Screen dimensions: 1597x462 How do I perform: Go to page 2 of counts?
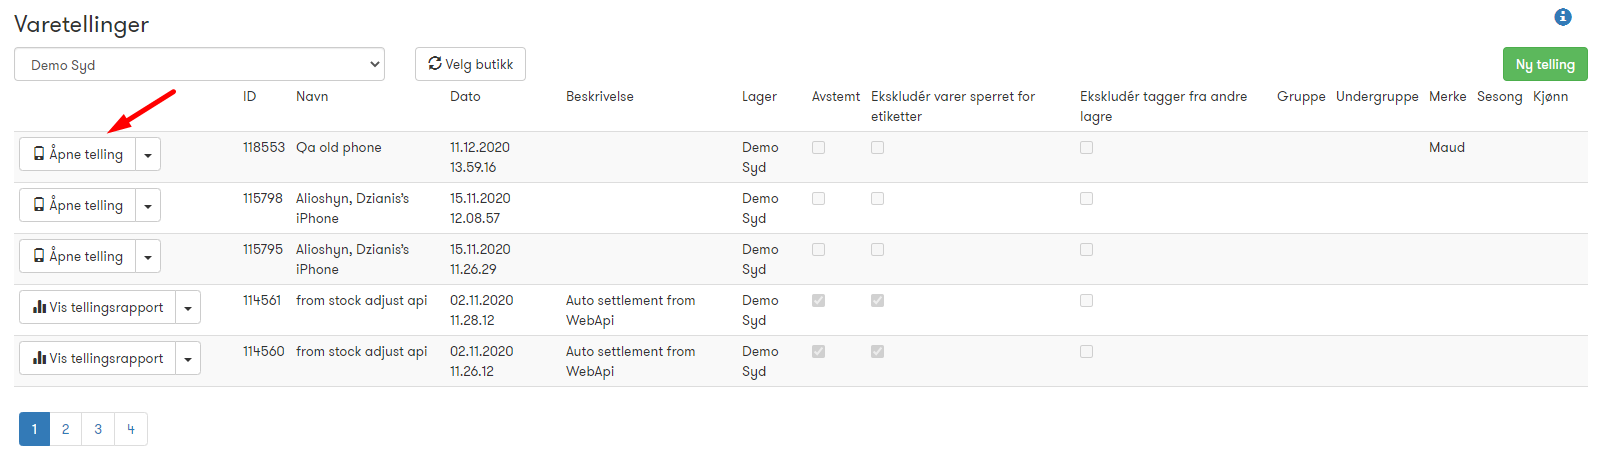[66, 429]
